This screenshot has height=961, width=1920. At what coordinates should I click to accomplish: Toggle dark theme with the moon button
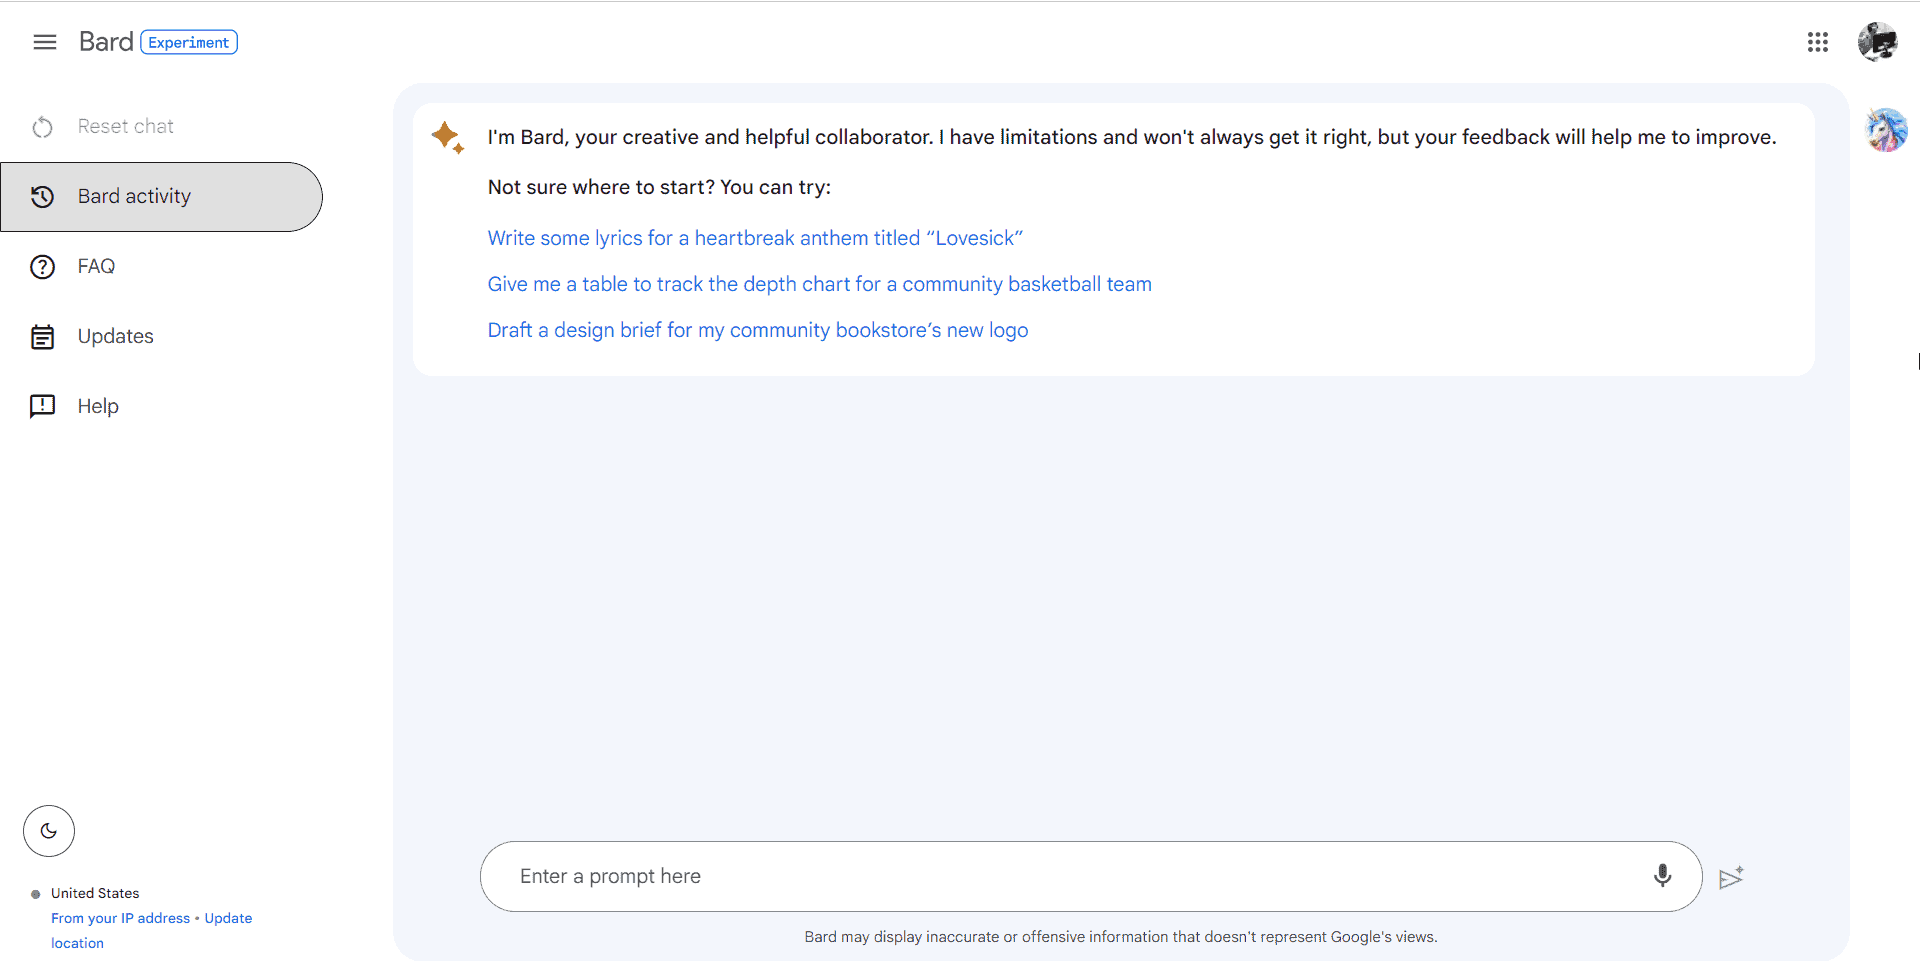(49, 831)
